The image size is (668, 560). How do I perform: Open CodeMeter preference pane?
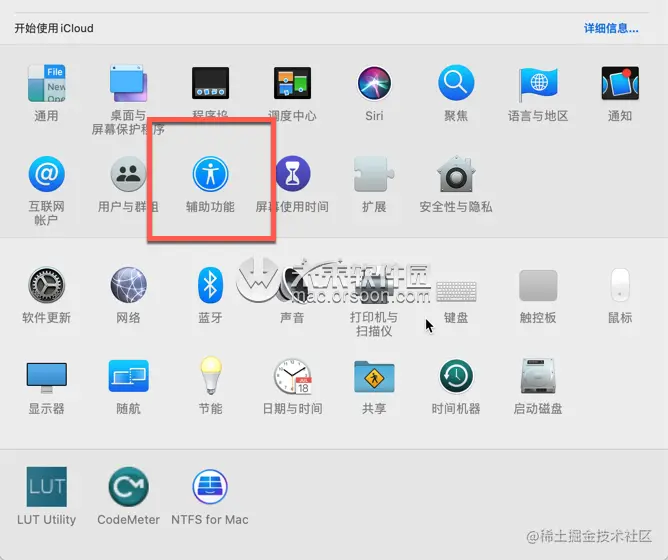point(128,487)
